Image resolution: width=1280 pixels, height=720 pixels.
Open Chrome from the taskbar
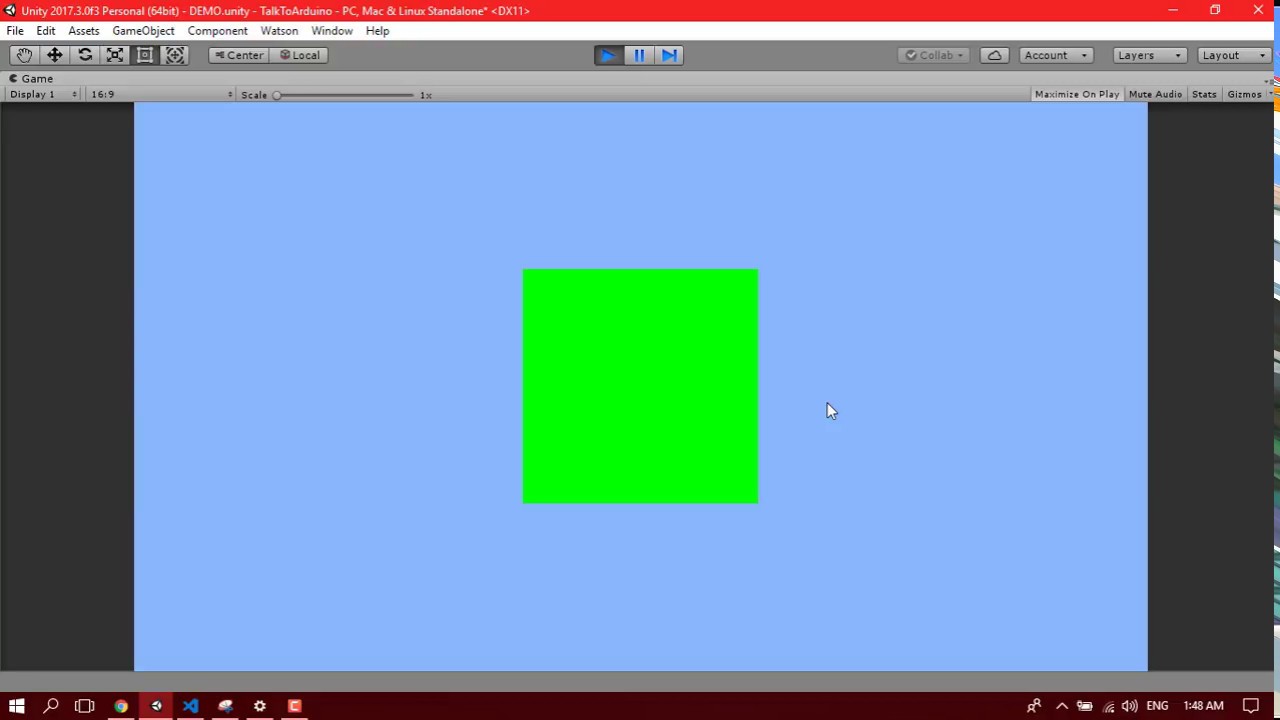point(121,706)
